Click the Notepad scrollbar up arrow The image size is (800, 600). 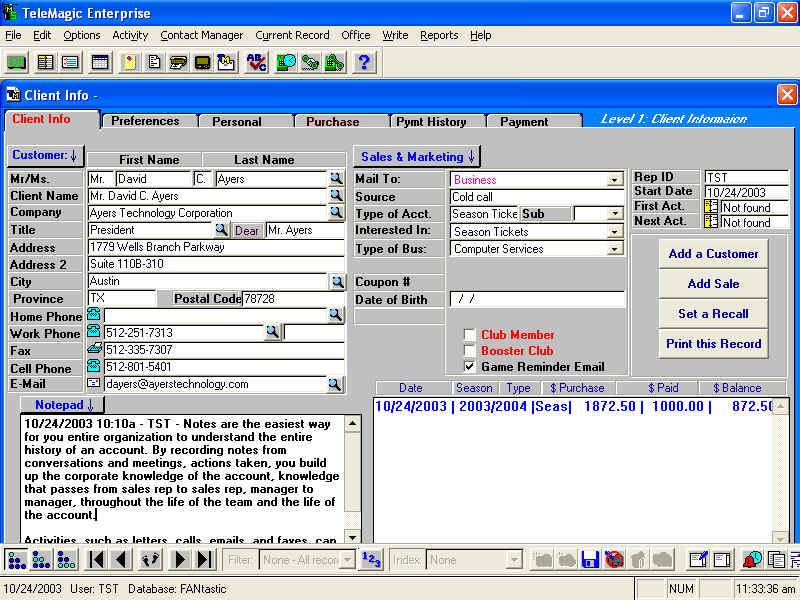click(353, 423)
